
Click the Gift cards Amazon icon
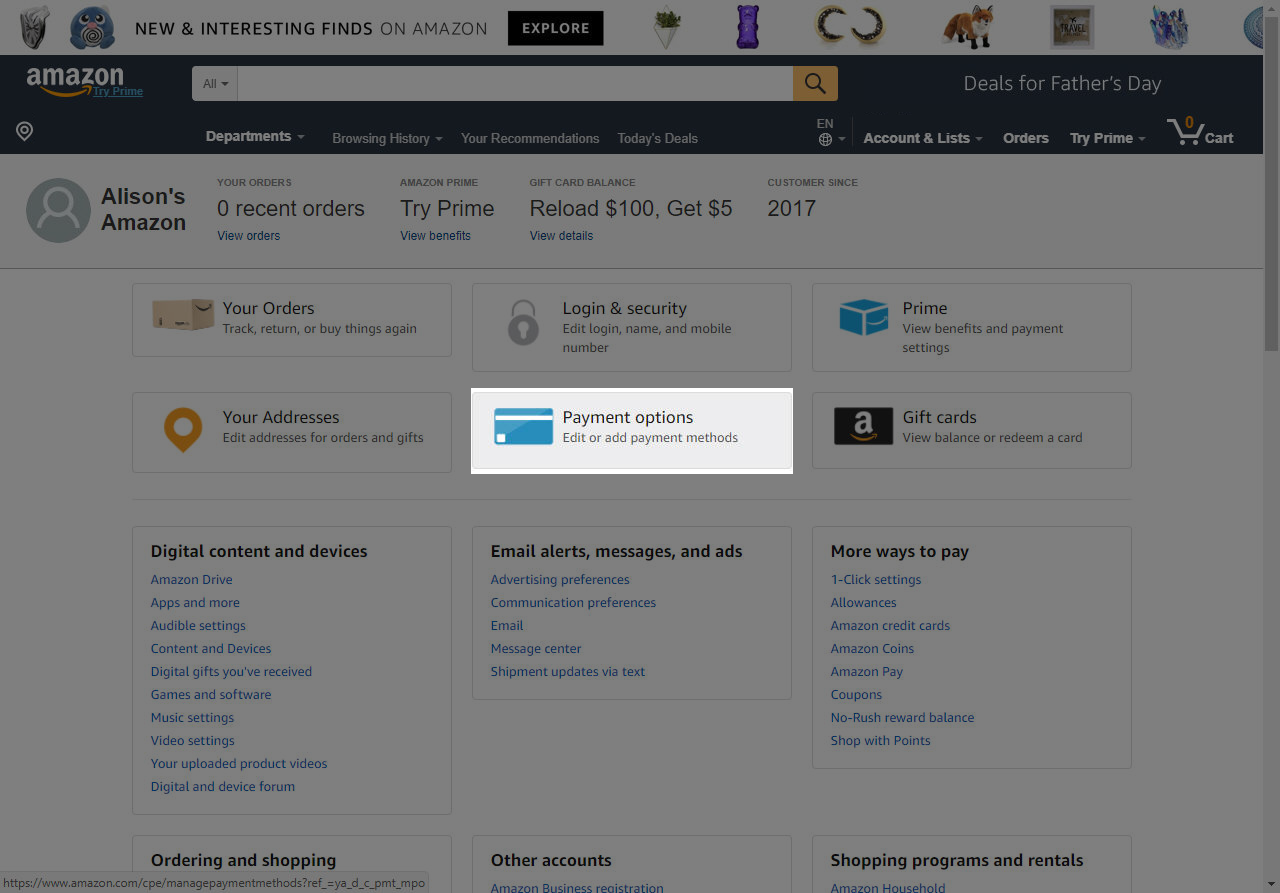(x=863, y=427)
